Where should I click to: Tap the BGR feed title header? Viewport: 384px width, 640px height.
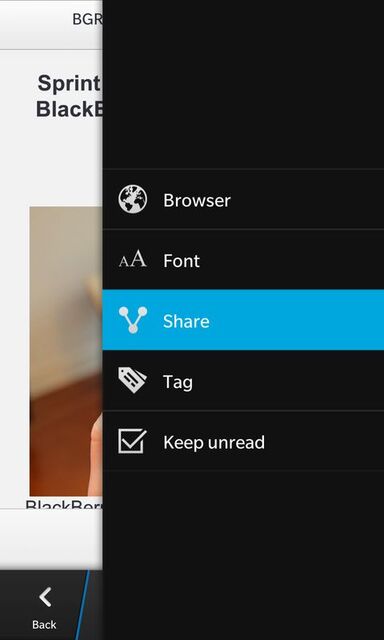(x=87, y=19)
